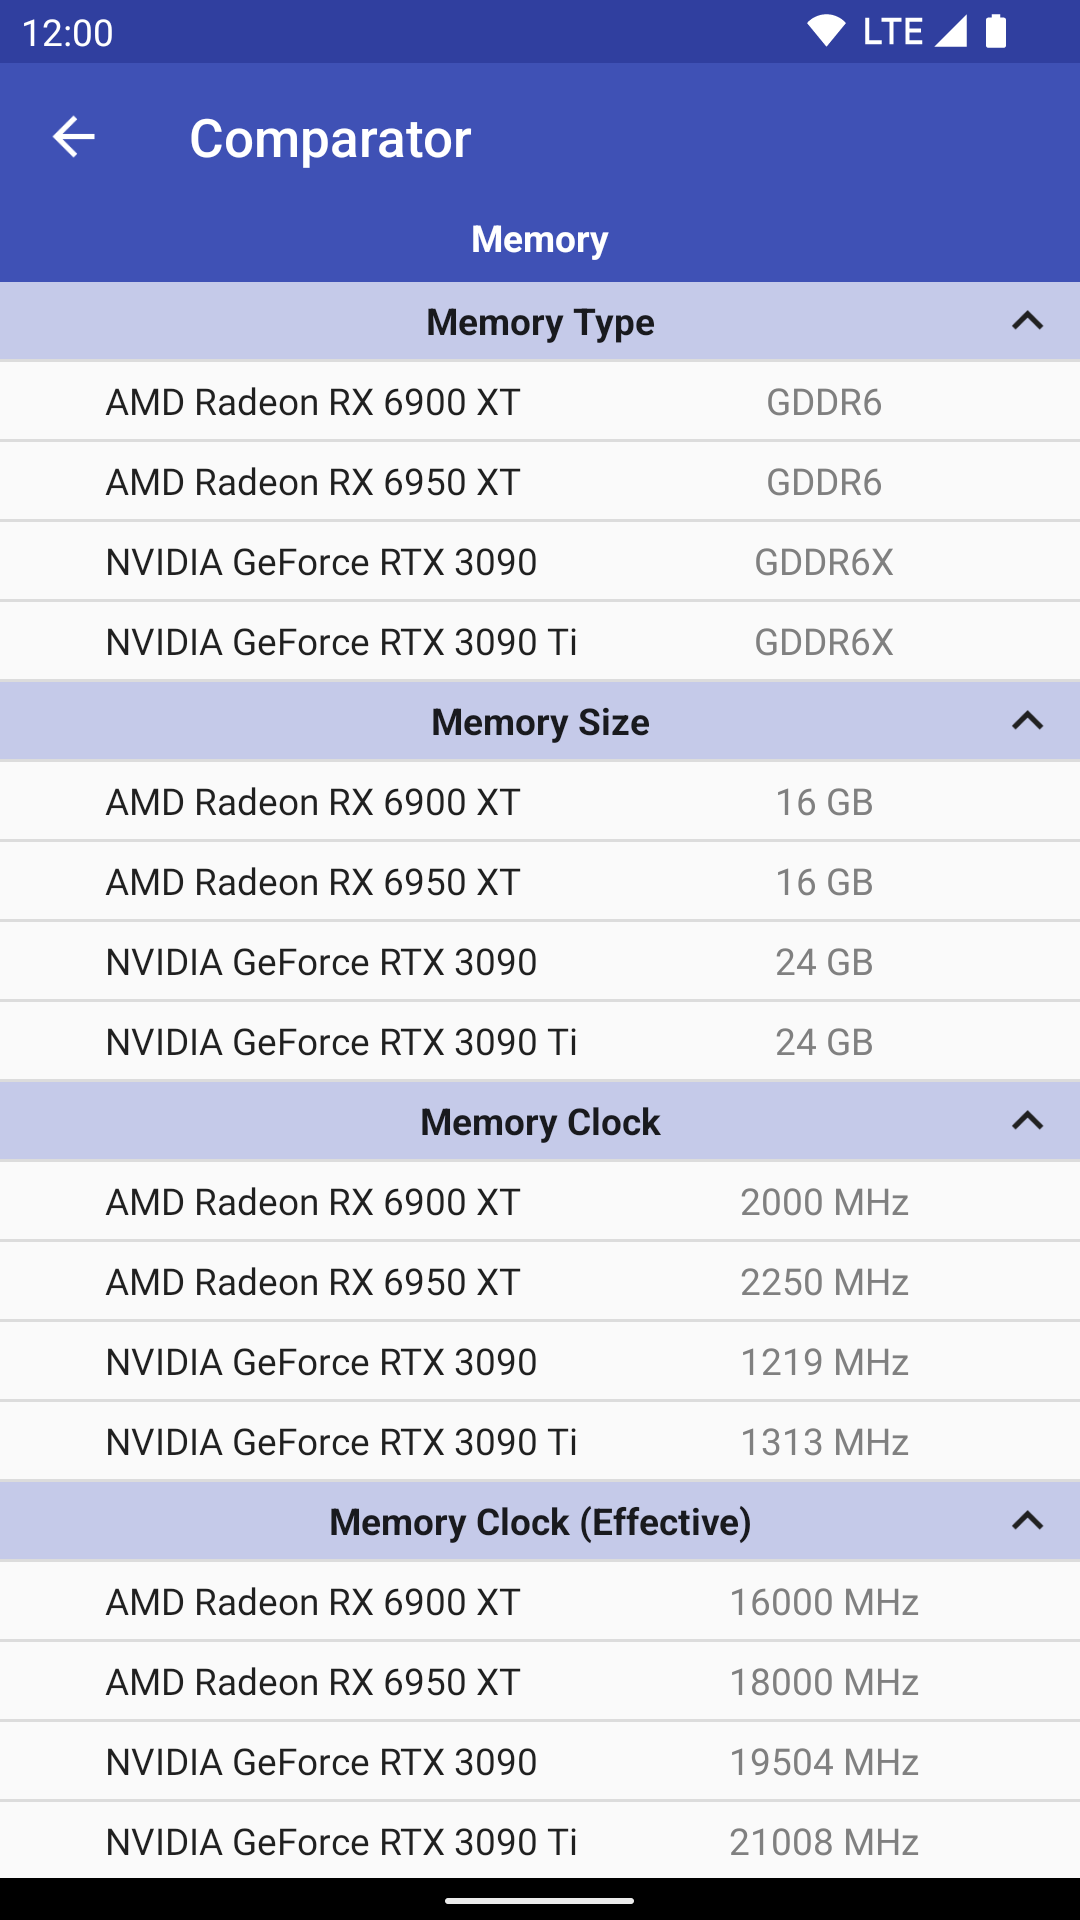The height and width of the screenshot is (1920, 1080).
Task: Select RX 6950 XT in the 18000 MHz row
Action: point(313,1682)
